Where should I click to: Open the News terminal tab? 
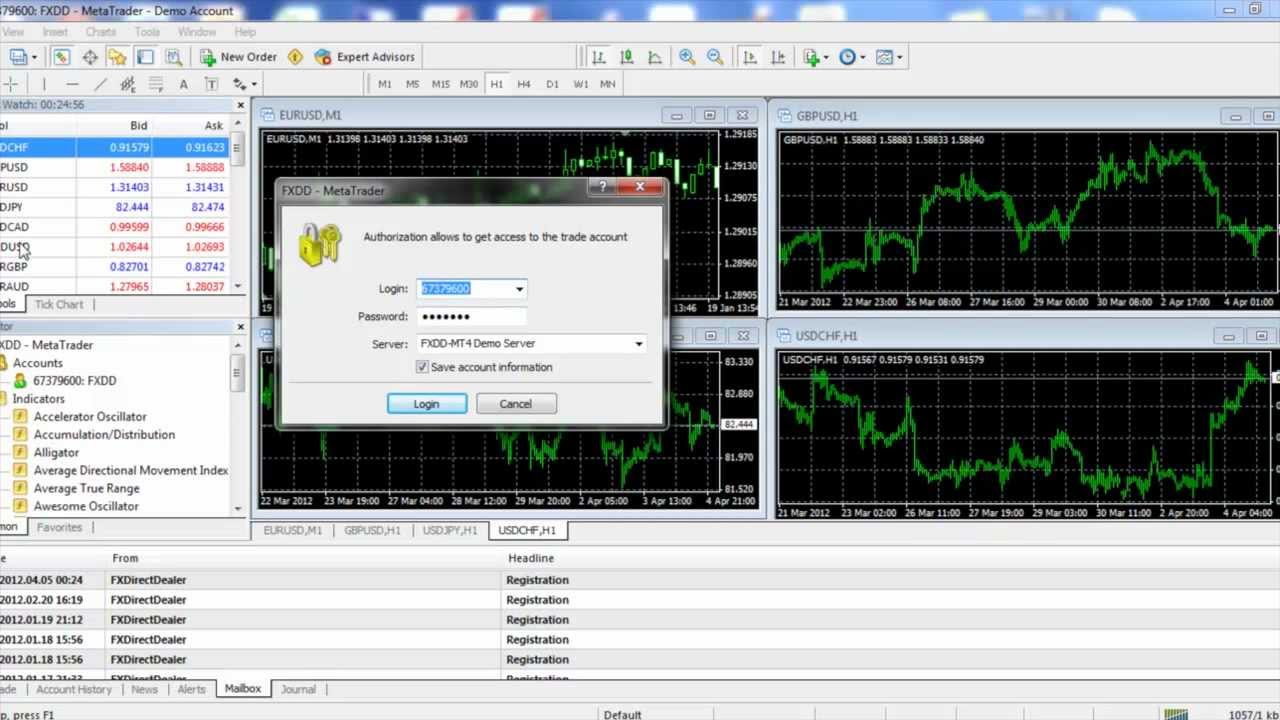coord(144,689)
